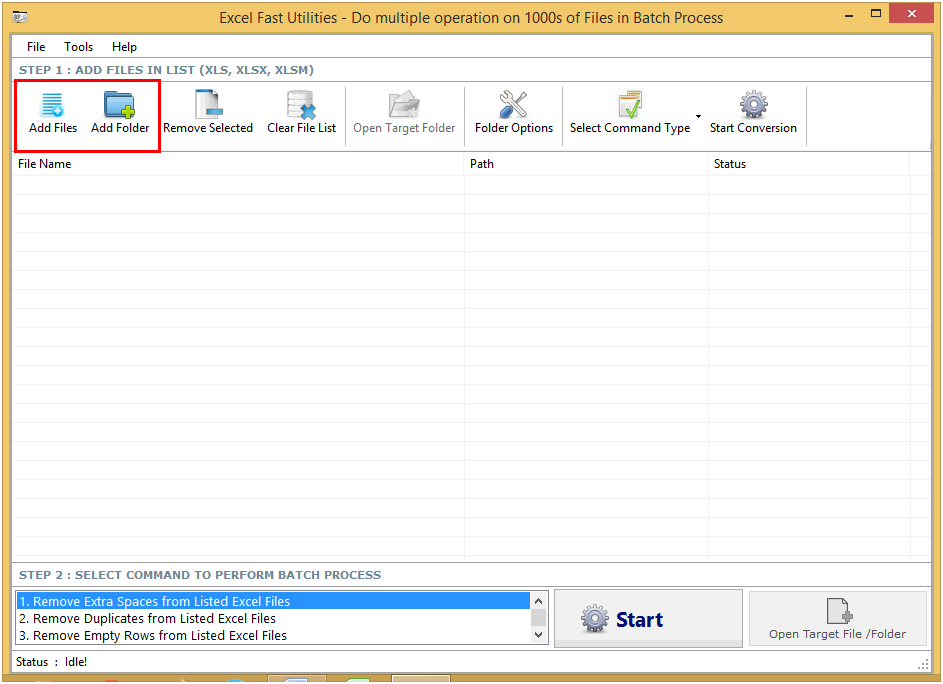Click the Help menu item
Screen dimensions: 943x684
pyautogui.click(x=124, y=46)
